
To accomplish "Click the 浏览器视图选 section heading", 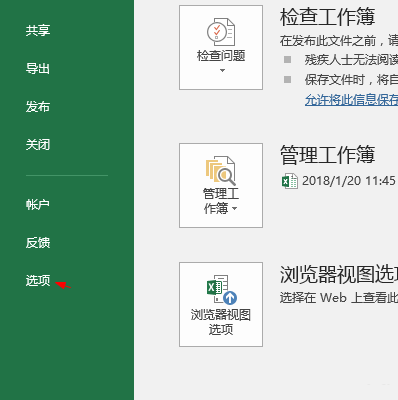I will click(339, 275).
